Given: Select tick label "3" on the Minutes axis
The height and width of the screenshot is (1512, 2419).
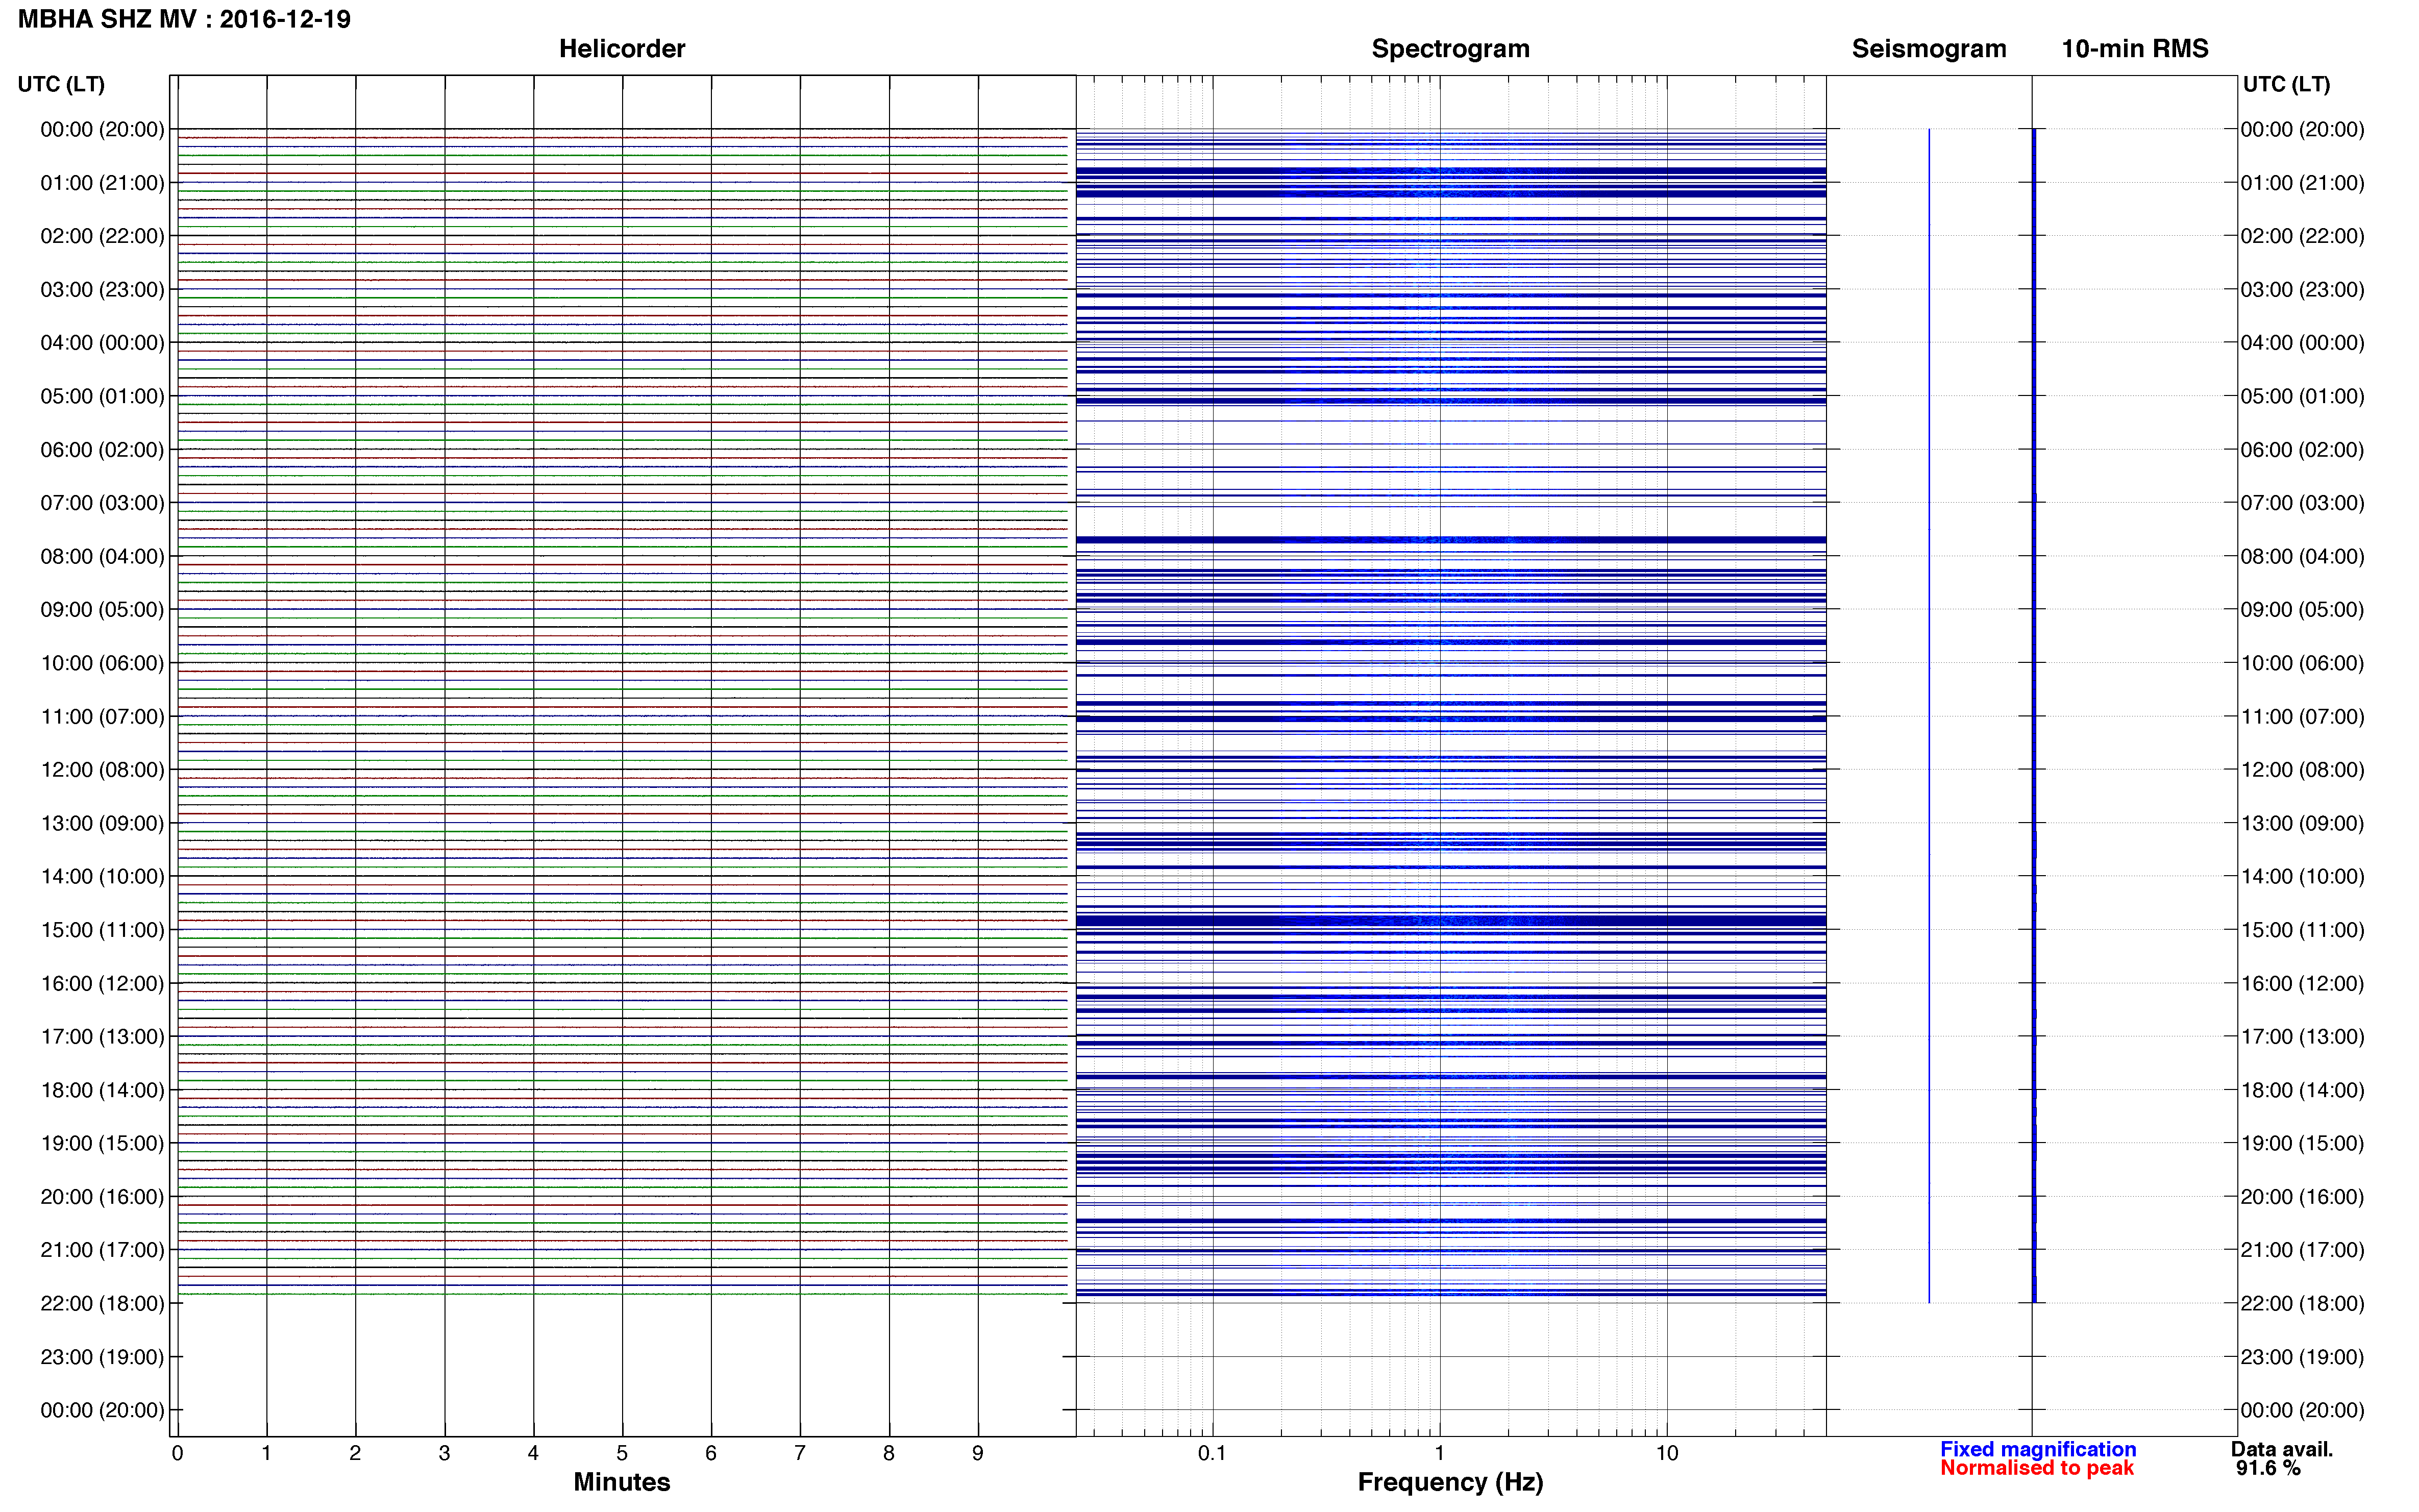Looking at the screenshot, I should (444, 1453).
